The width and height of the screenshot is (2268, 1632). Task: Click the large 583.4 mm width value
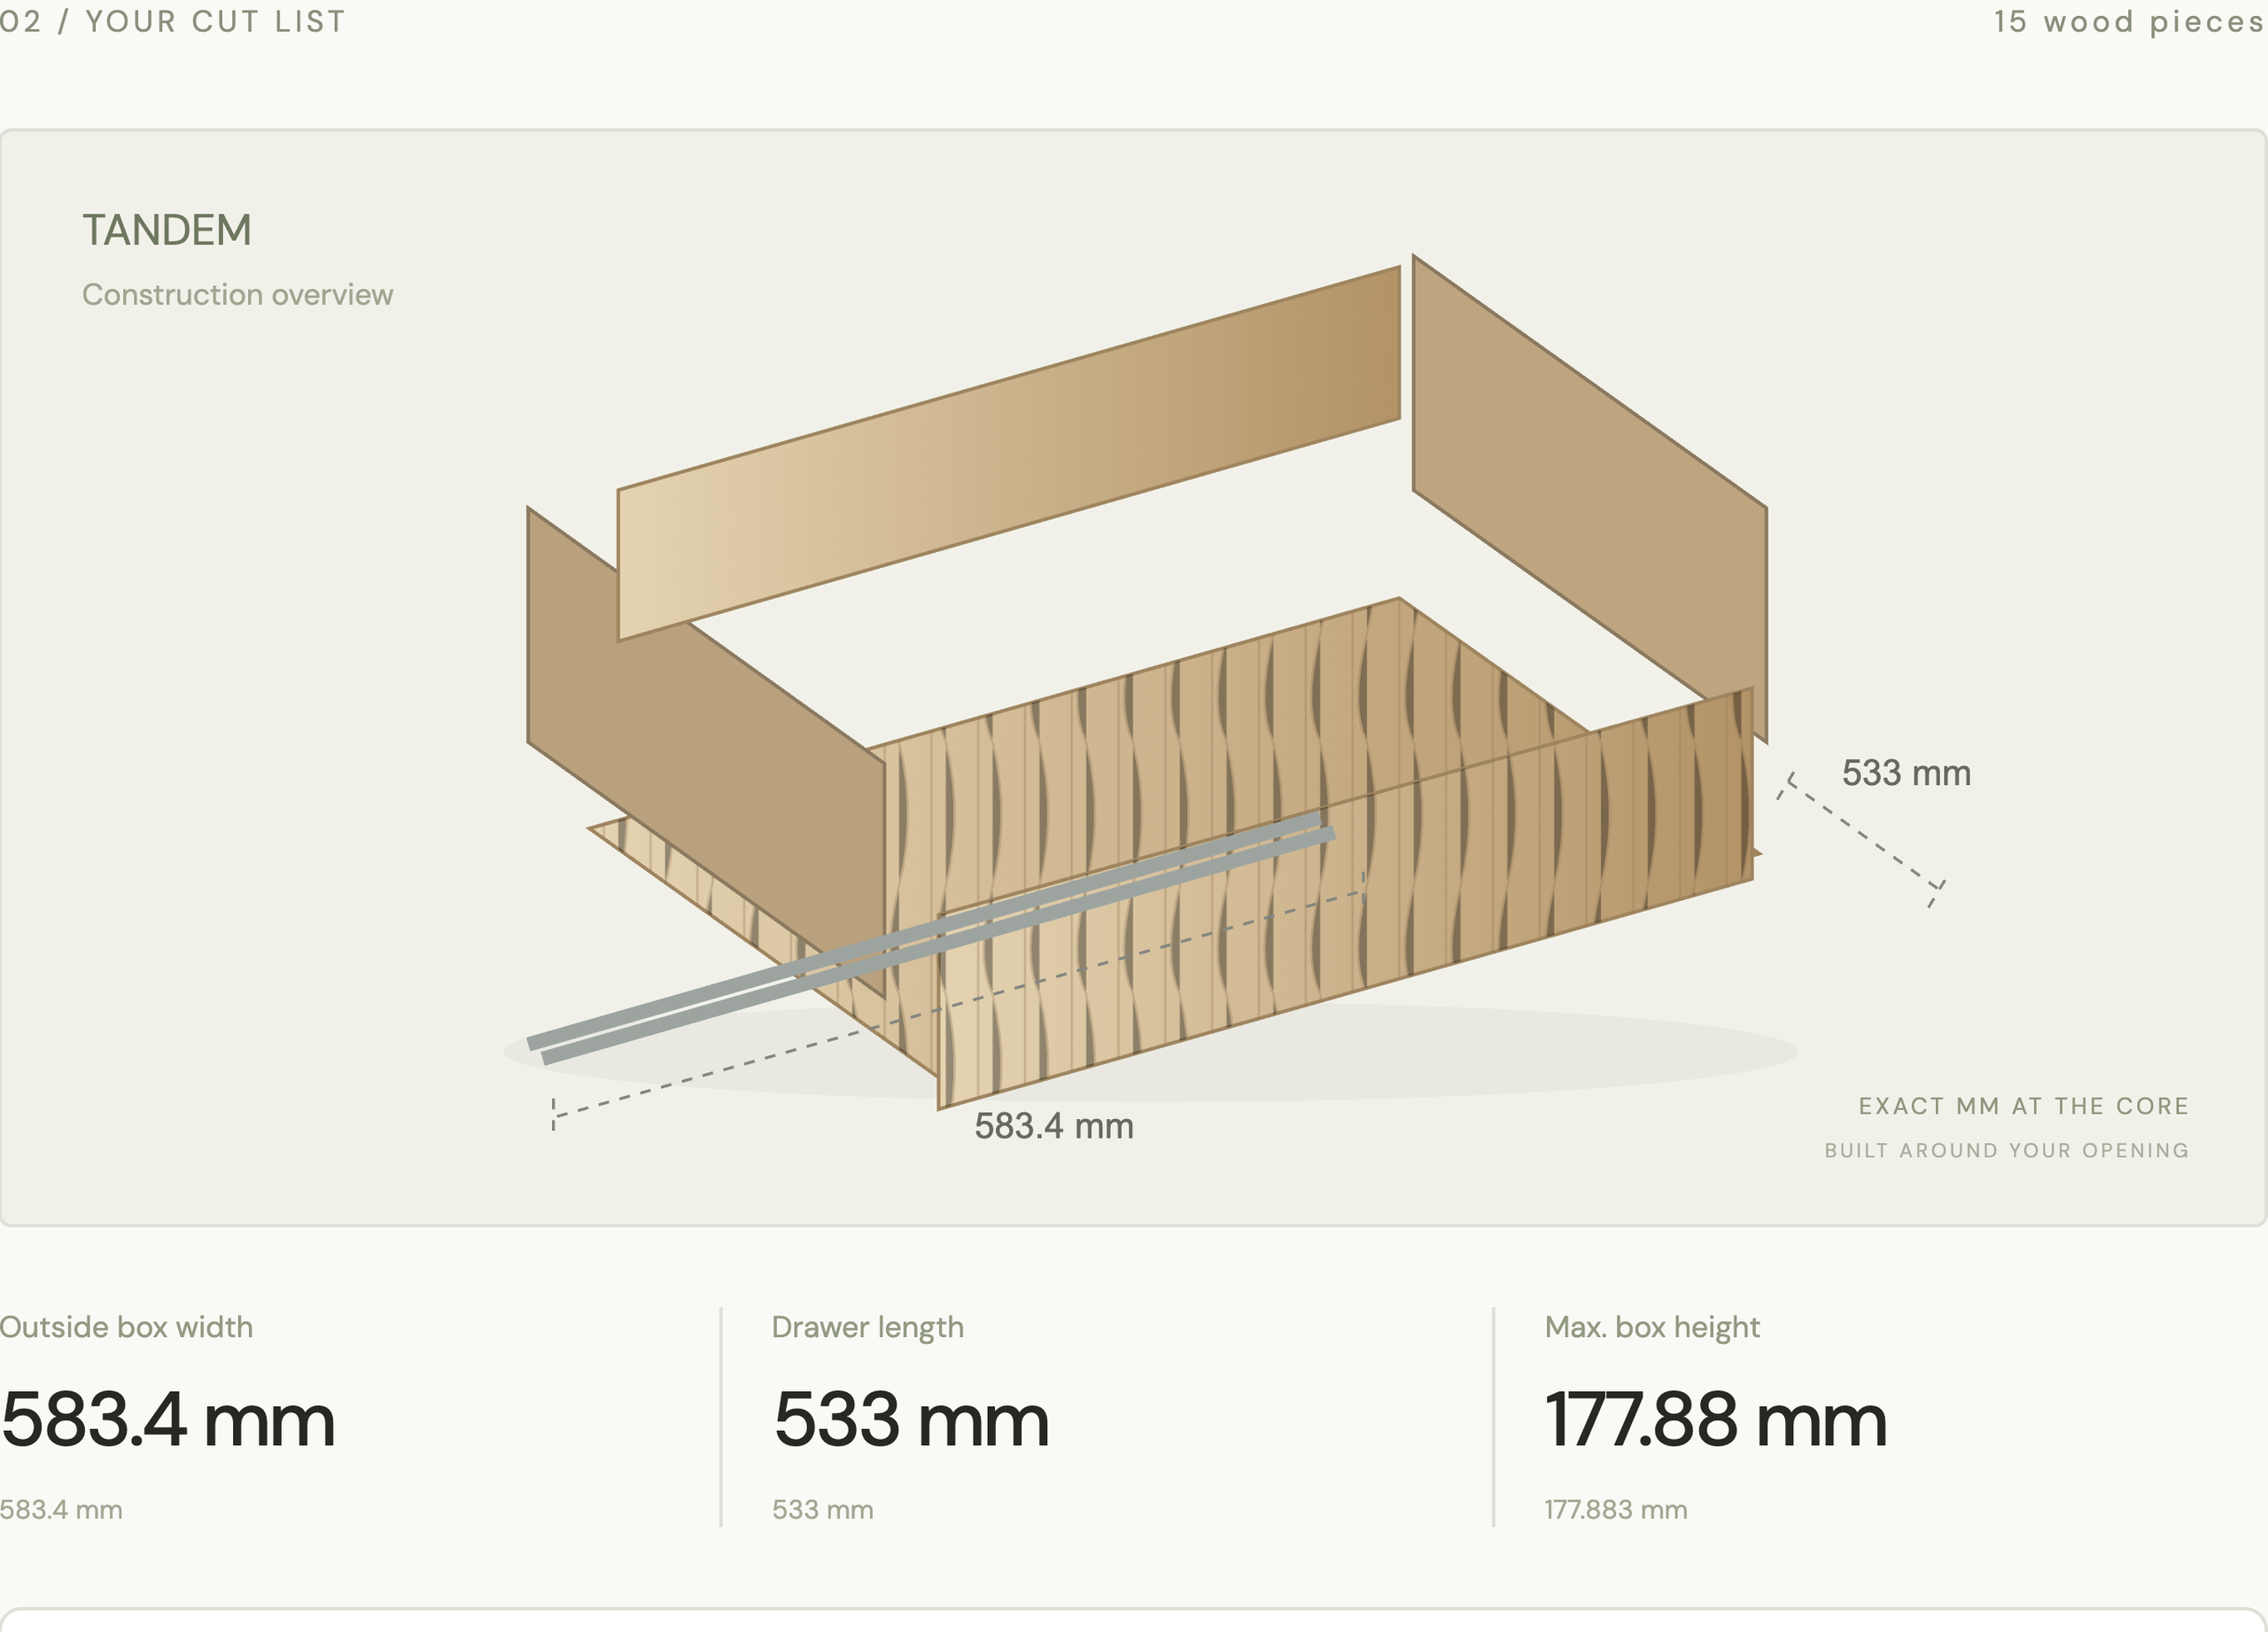tap(167, 1419)
